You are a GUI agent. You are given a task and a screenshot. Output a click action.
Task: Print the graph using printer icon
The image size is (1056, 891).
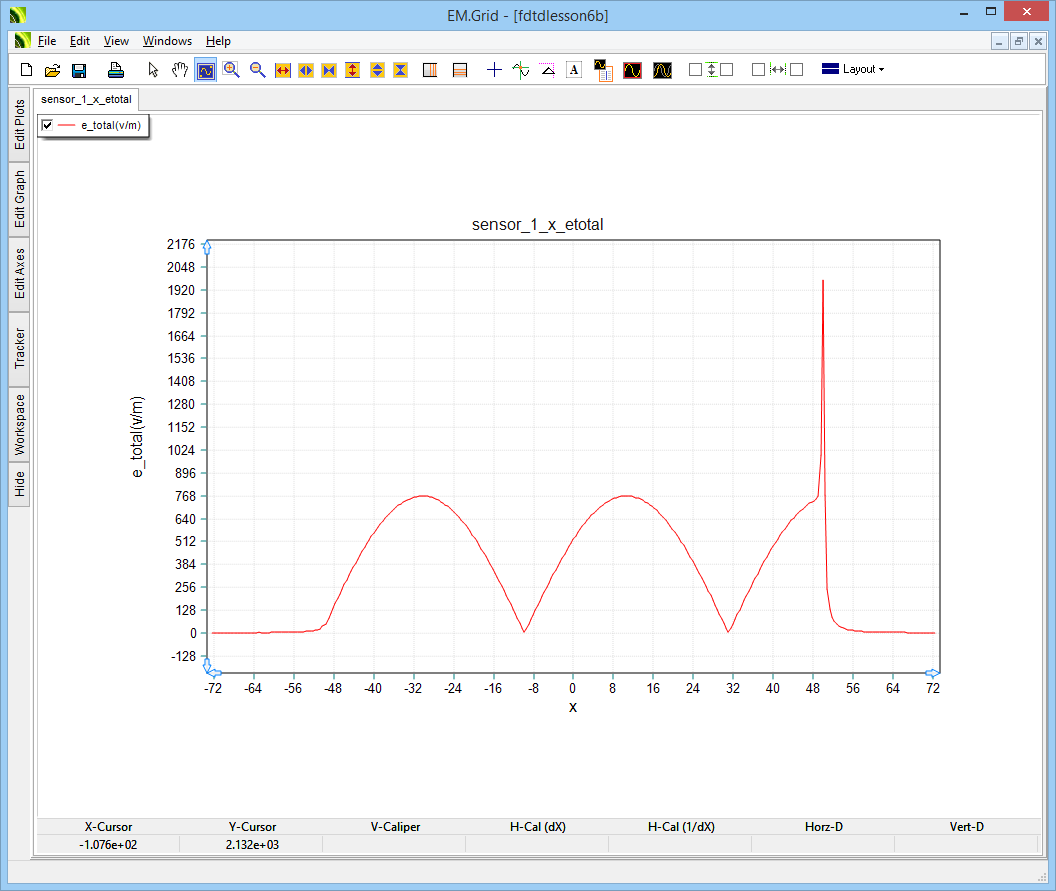[x=116, y=70]
